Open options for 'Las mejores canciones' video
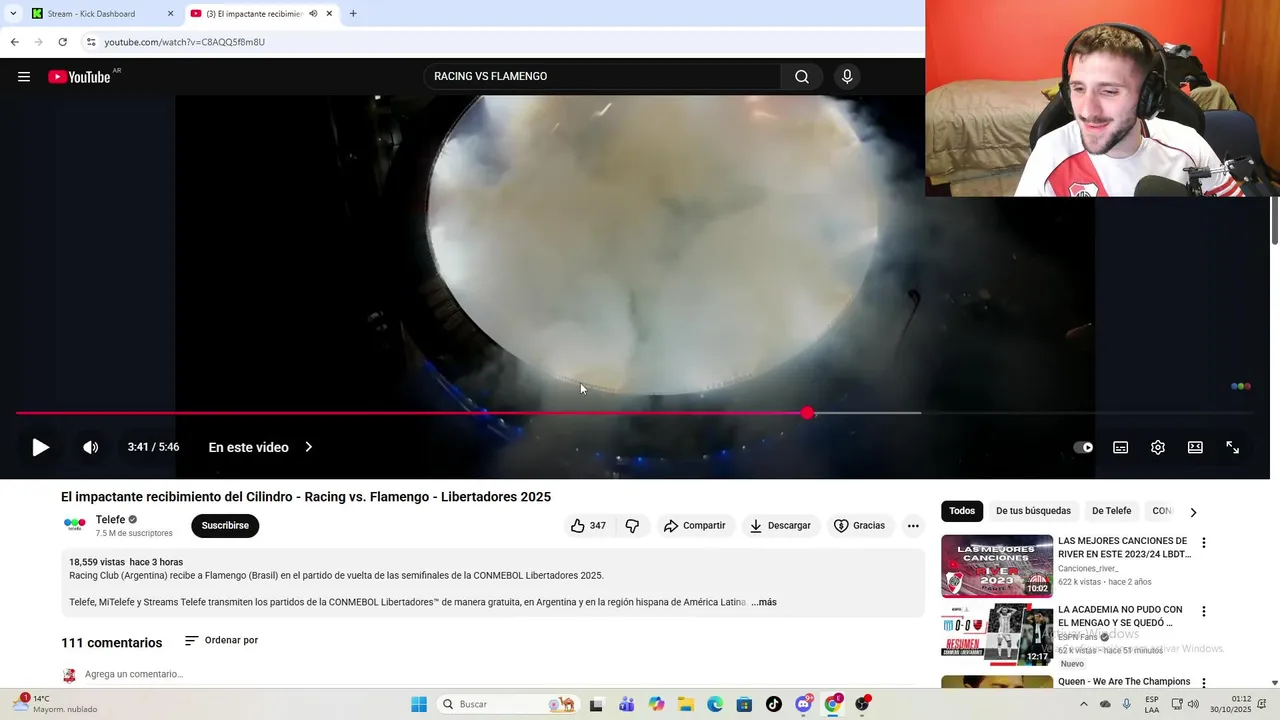Screen dimensions: 1280x720 [1204, 543]
